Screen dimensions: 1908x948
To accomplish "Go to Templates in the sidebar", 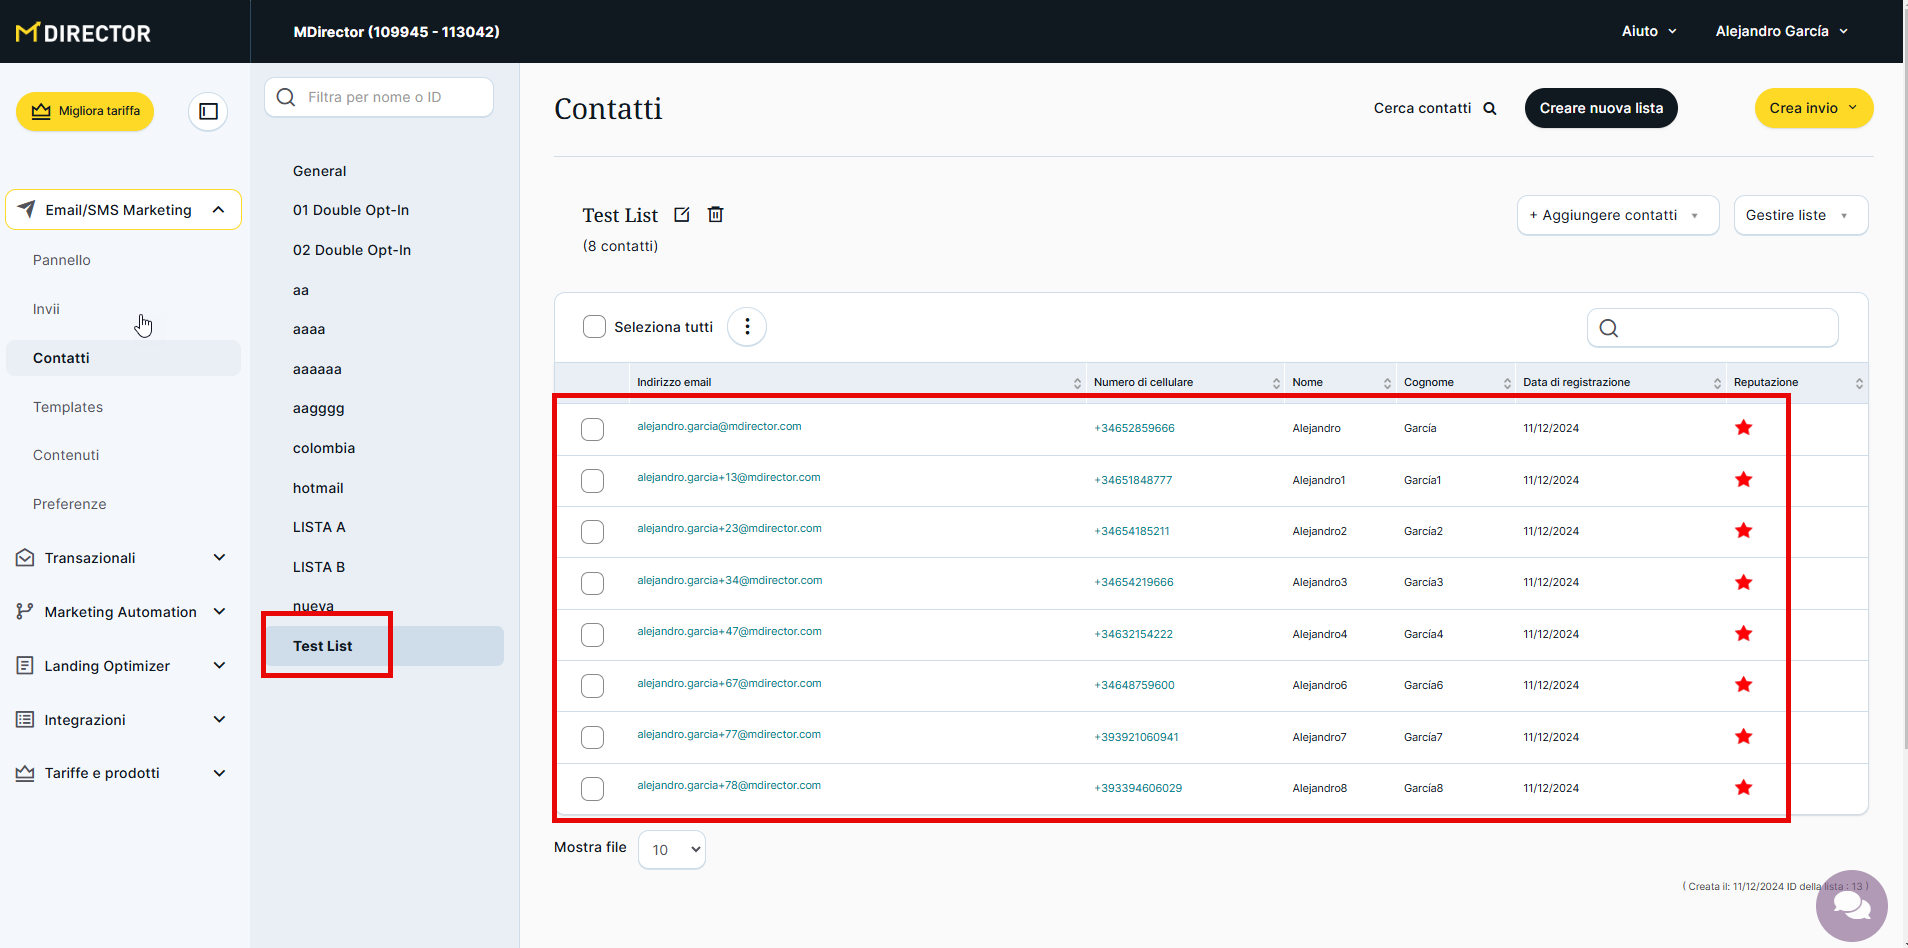I will point(68,407).
